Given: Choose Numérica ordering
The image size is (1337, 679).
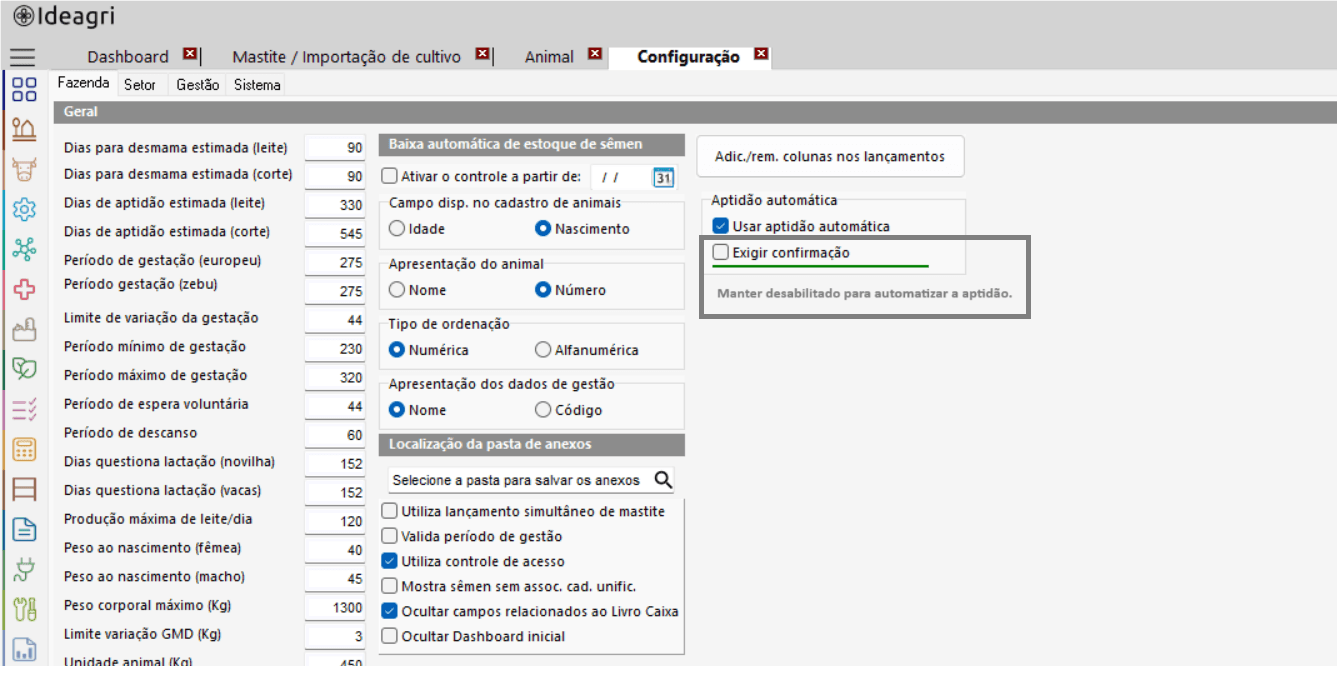Looking at the screenshot, I should click(397, 350).
